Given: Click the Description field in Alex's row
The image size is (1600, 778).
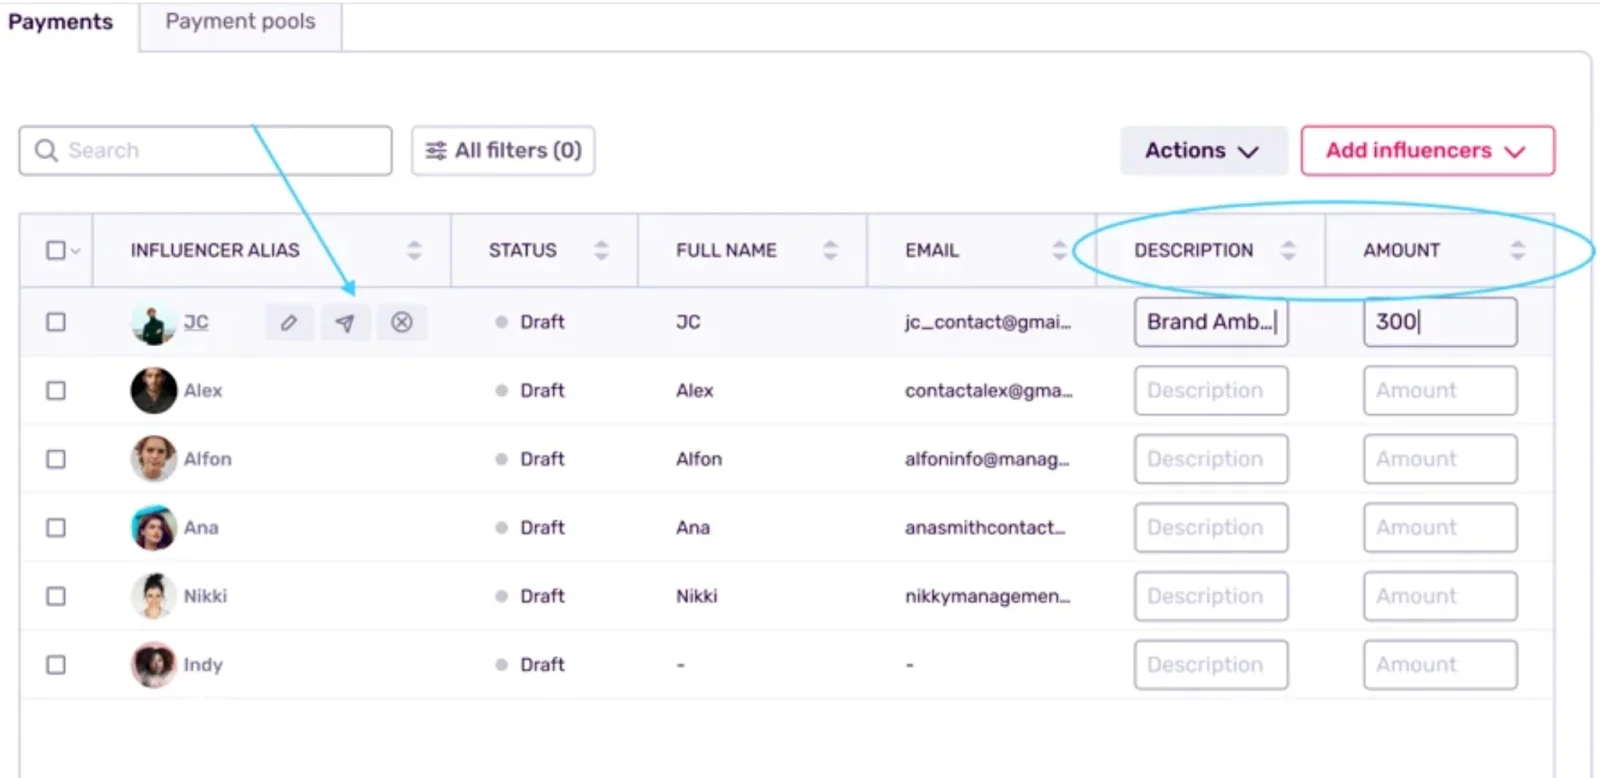Looking at the screenshot, I should pos(1211,390).
